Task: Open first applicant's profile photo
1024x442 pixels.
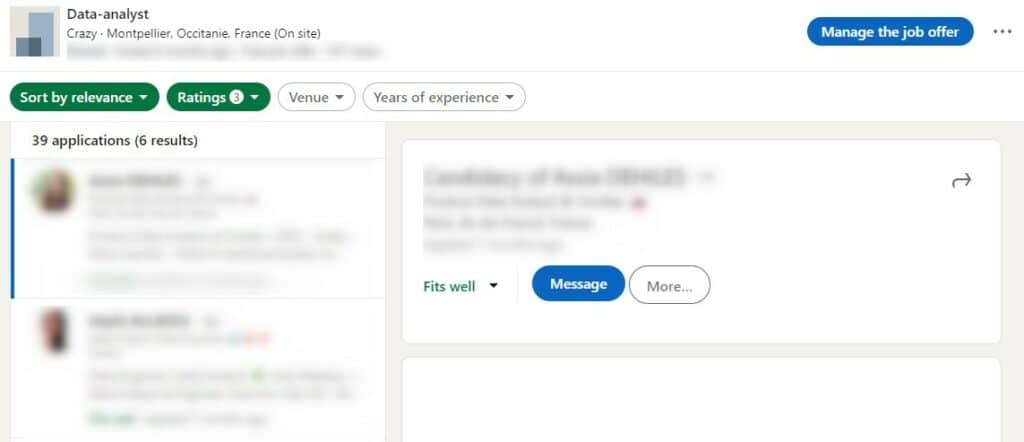Action: 54,191
